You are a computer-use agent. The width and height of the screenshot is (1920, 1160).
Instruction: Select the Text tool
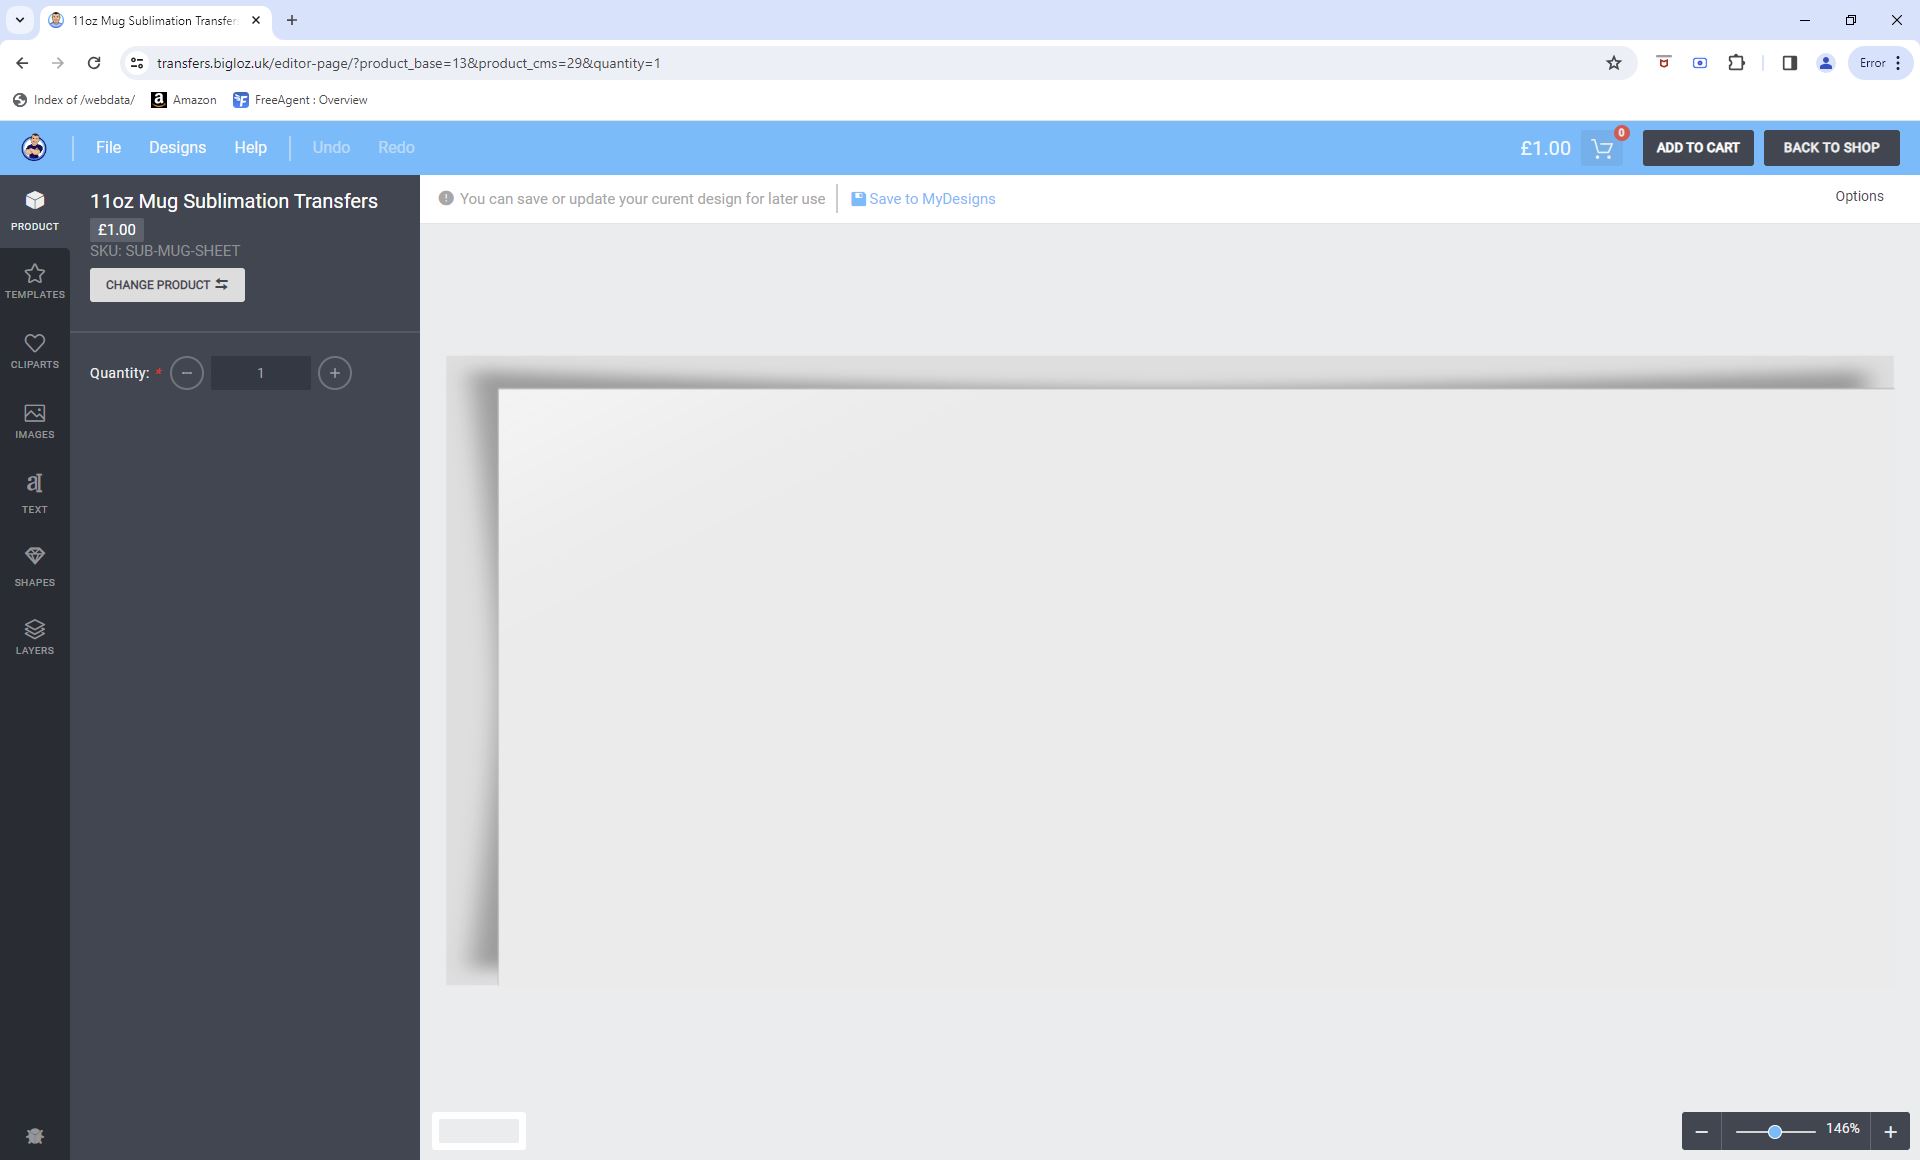tap(34, 493)
